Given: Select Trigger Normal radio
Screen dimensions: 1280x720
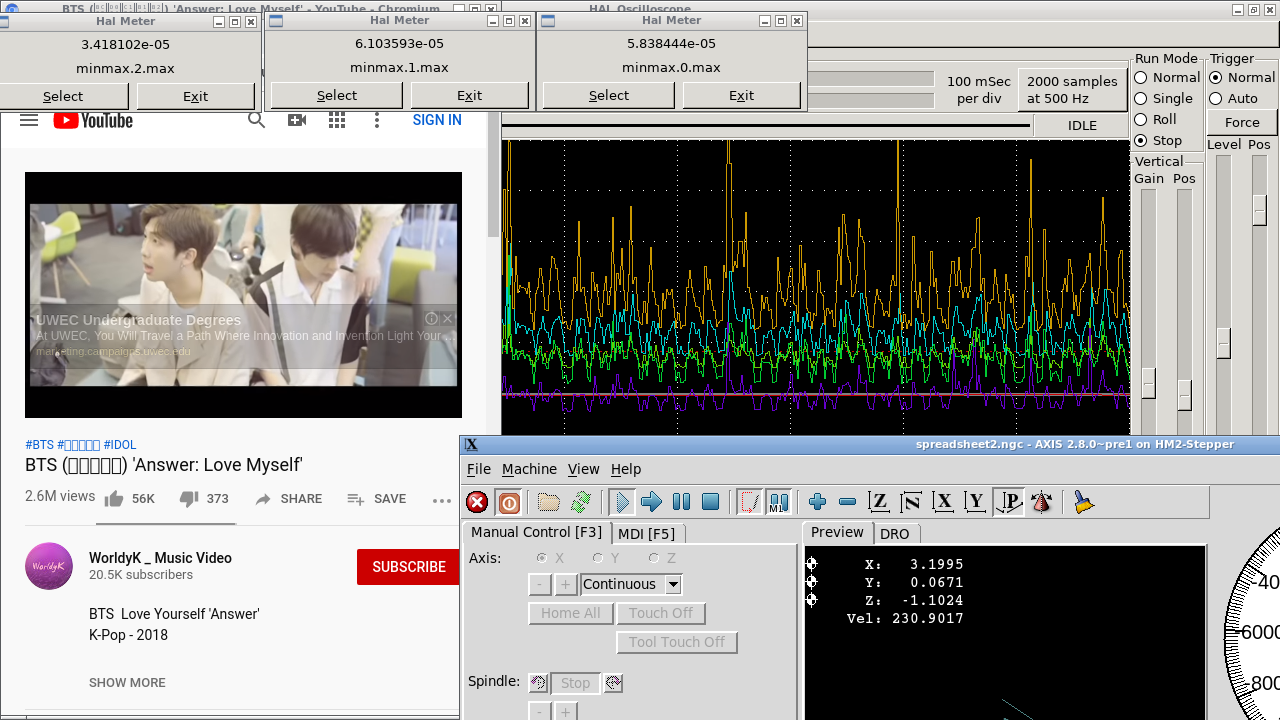Looking at the screenshot, I should 1216,78.
